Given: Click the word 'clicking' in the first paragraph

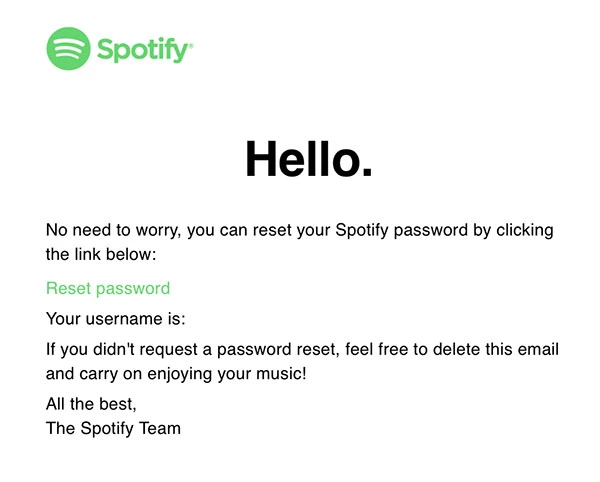Looking at the screenshot, I should [x=525, y=230].
